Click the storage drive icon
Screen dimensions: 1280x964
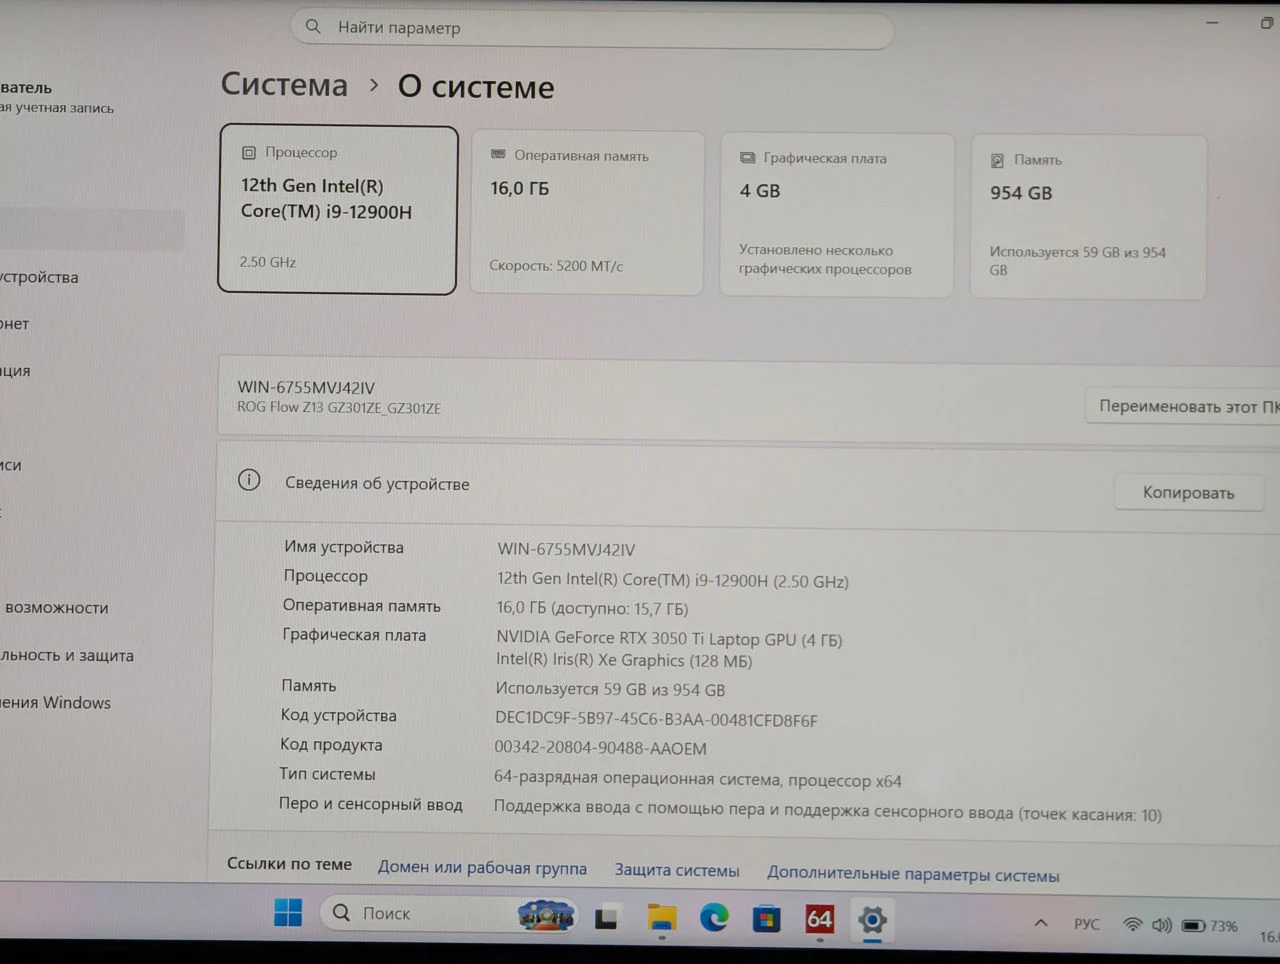click(x=997, y=160)
